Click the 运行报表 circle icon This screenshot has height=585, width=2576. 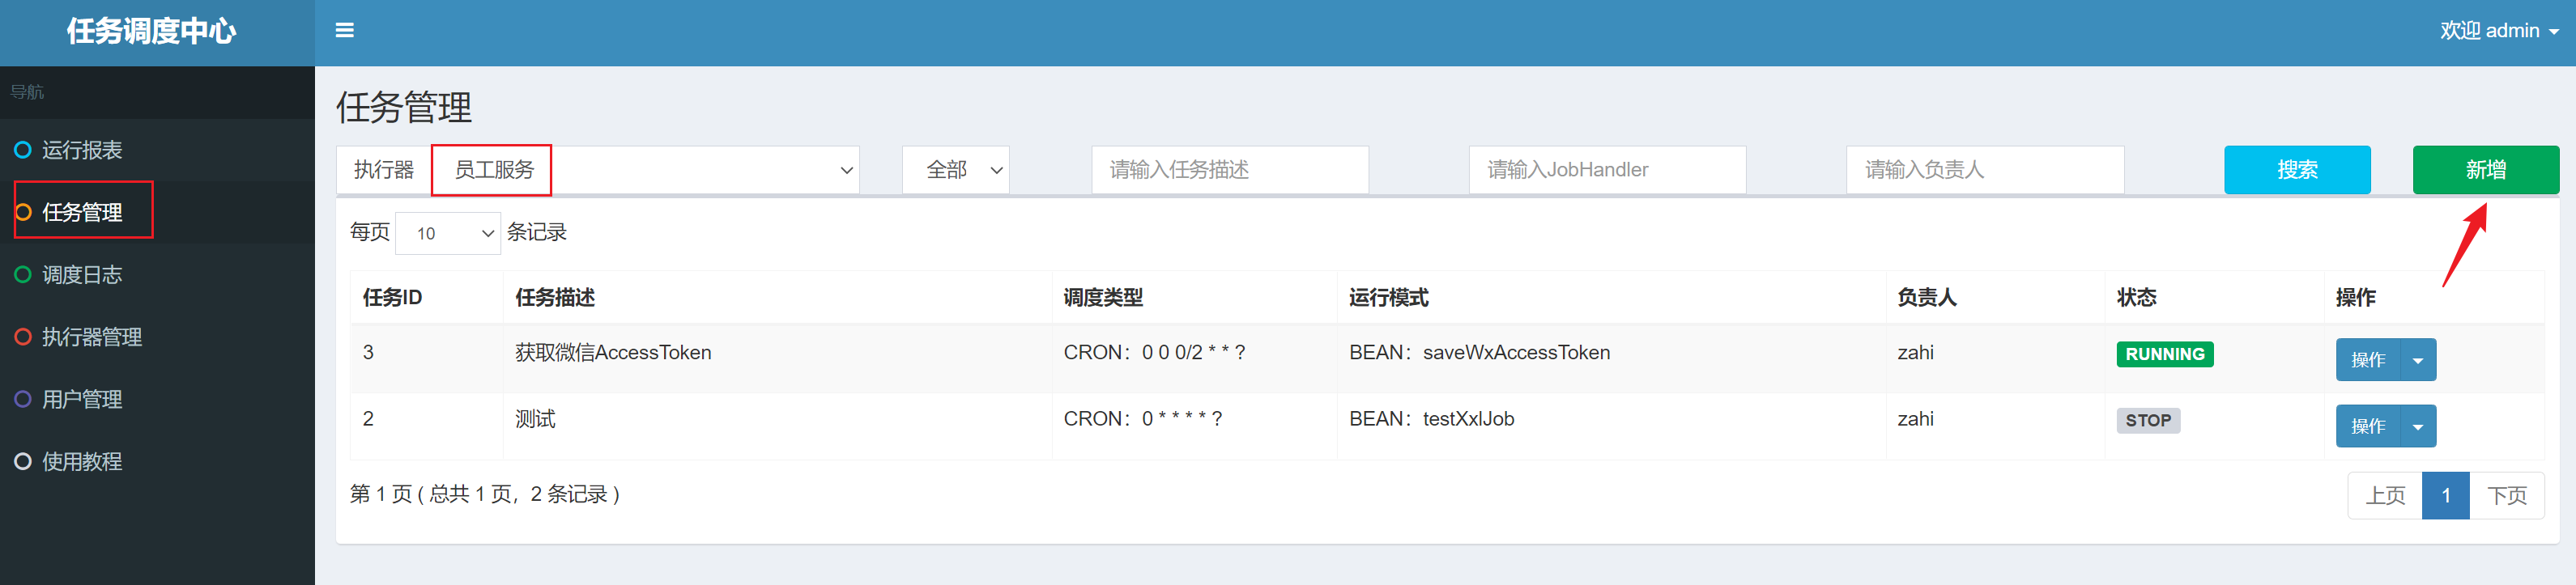(23, 150)
